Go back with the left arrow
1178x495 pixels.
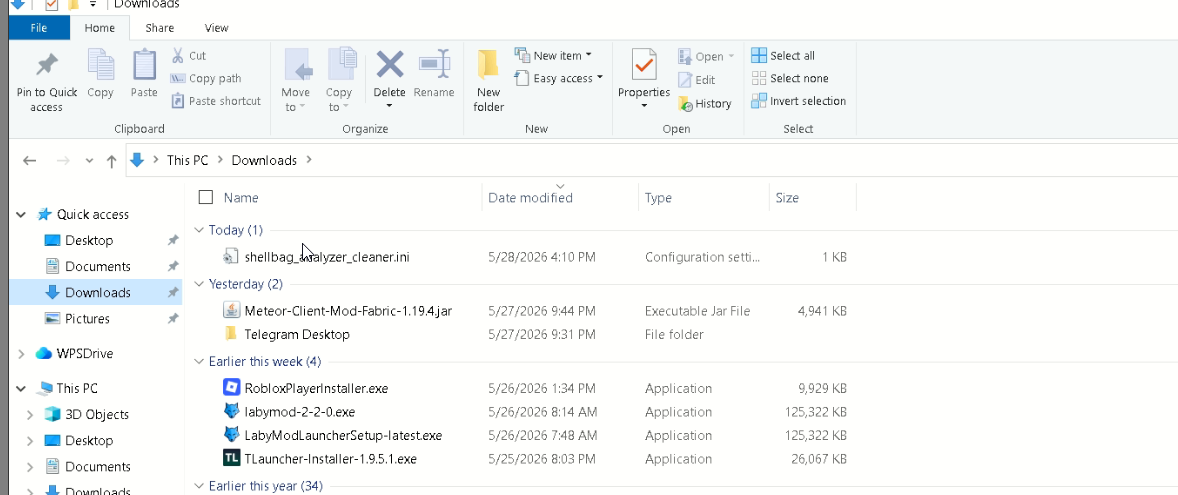coord(29,161)
